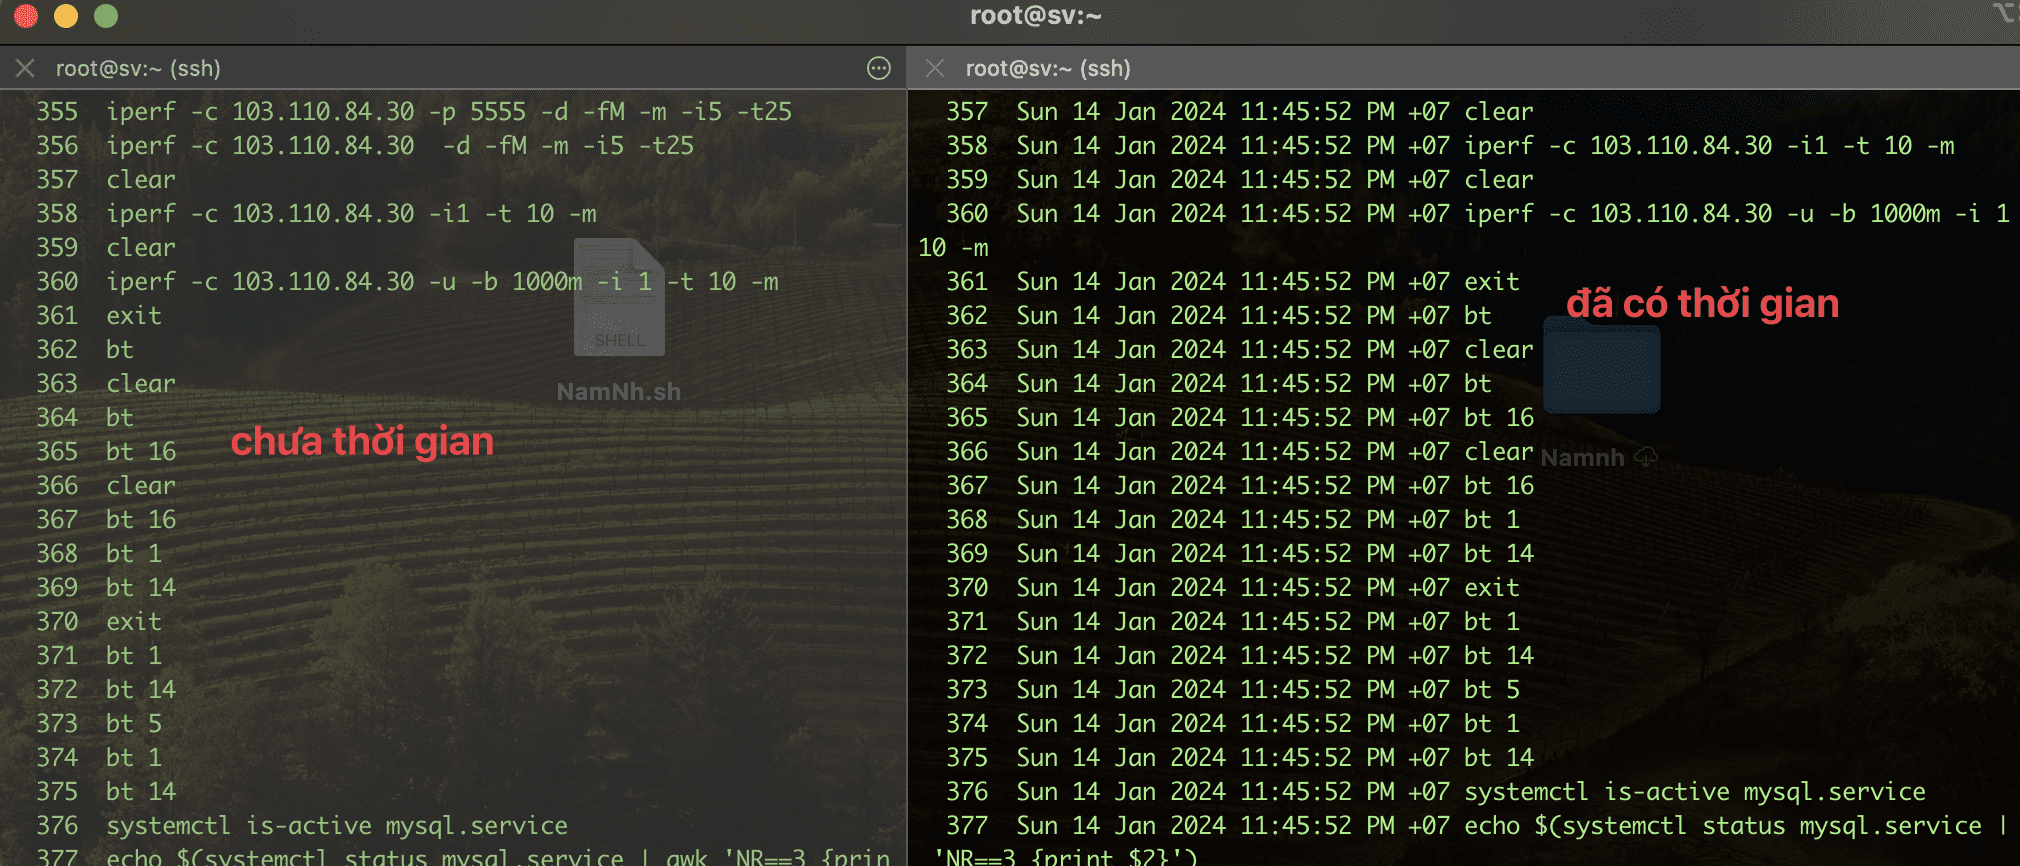
Task: Click the cloud icon beside Namnh
Action: pyautogui.click(x=1645, y=458)
